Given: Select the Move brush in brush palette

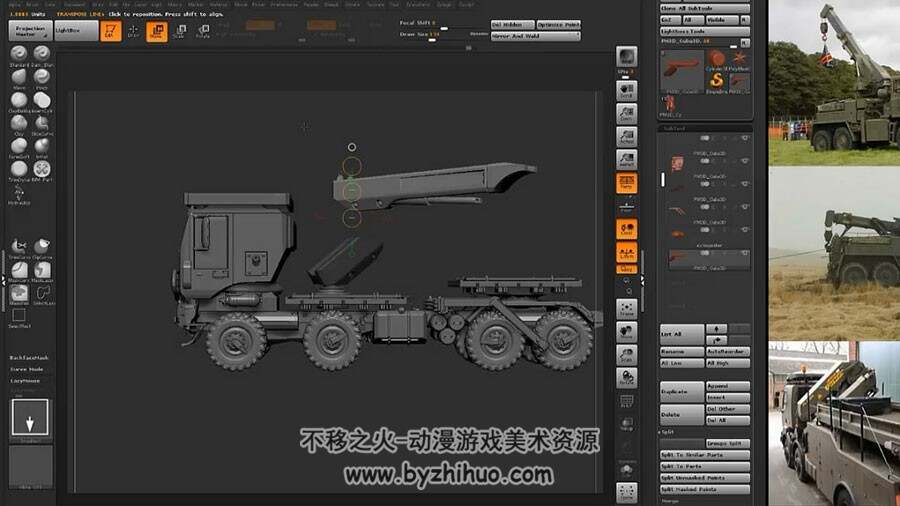Looking at the screenshot, I should [x=19, y=77].
